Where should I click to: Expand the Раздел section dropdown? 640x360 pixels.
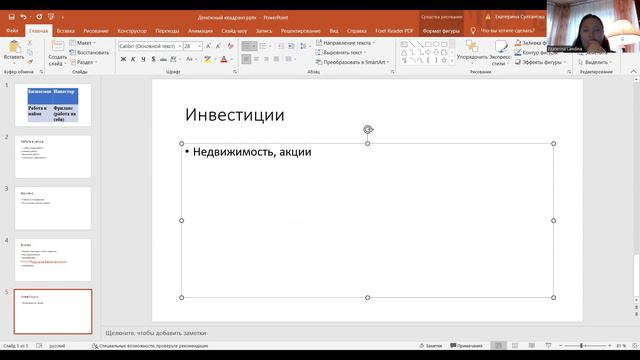(84, 62)
